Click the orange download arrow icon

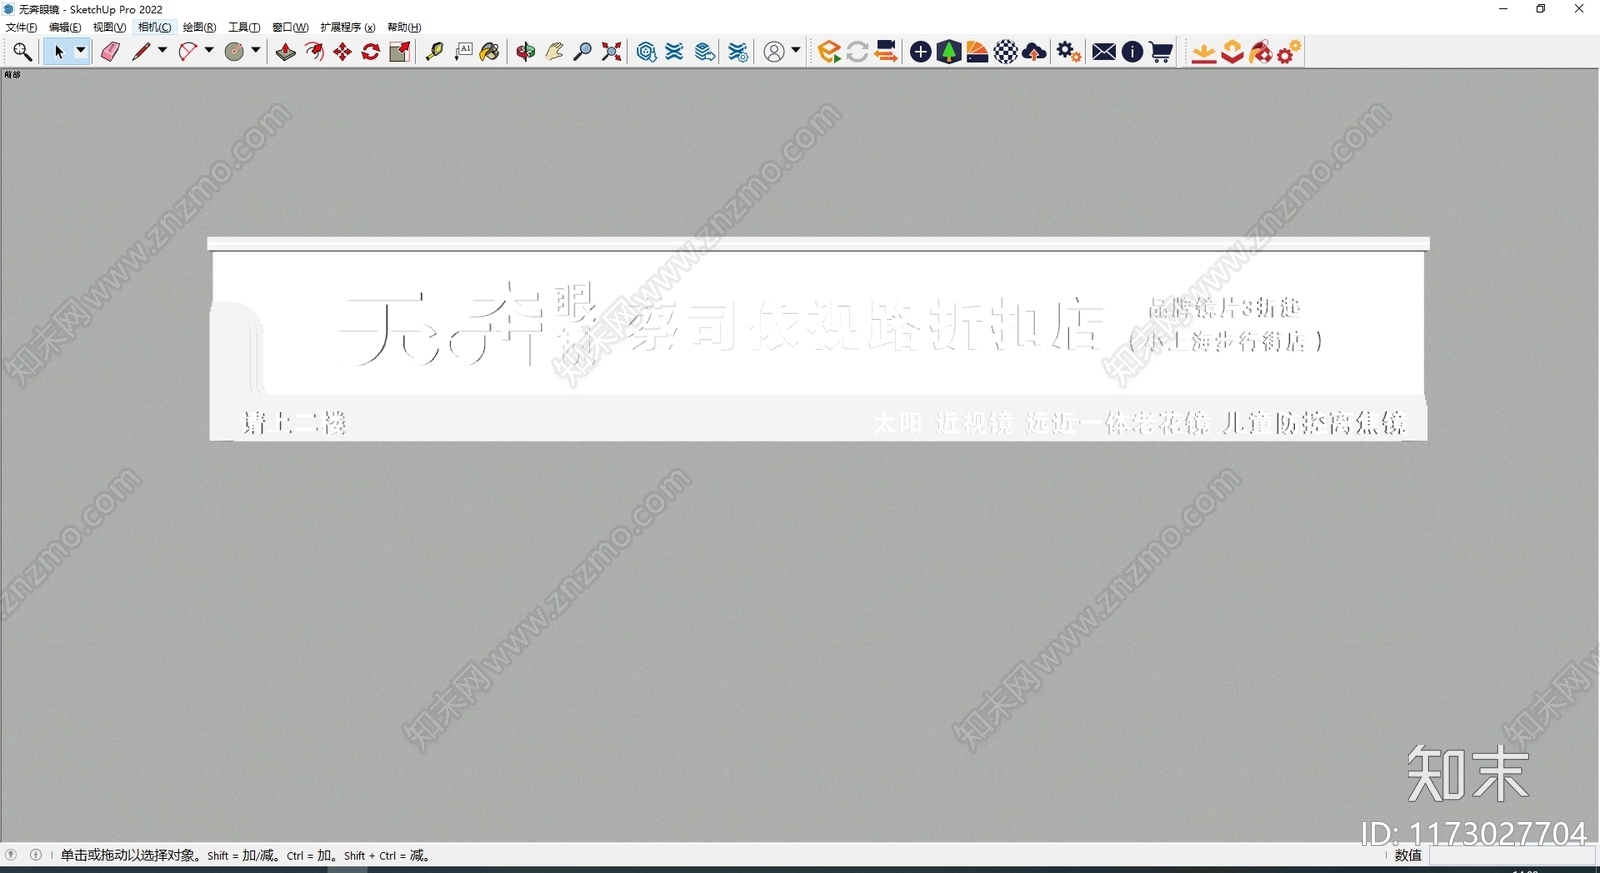click(x=1204, y=52)
